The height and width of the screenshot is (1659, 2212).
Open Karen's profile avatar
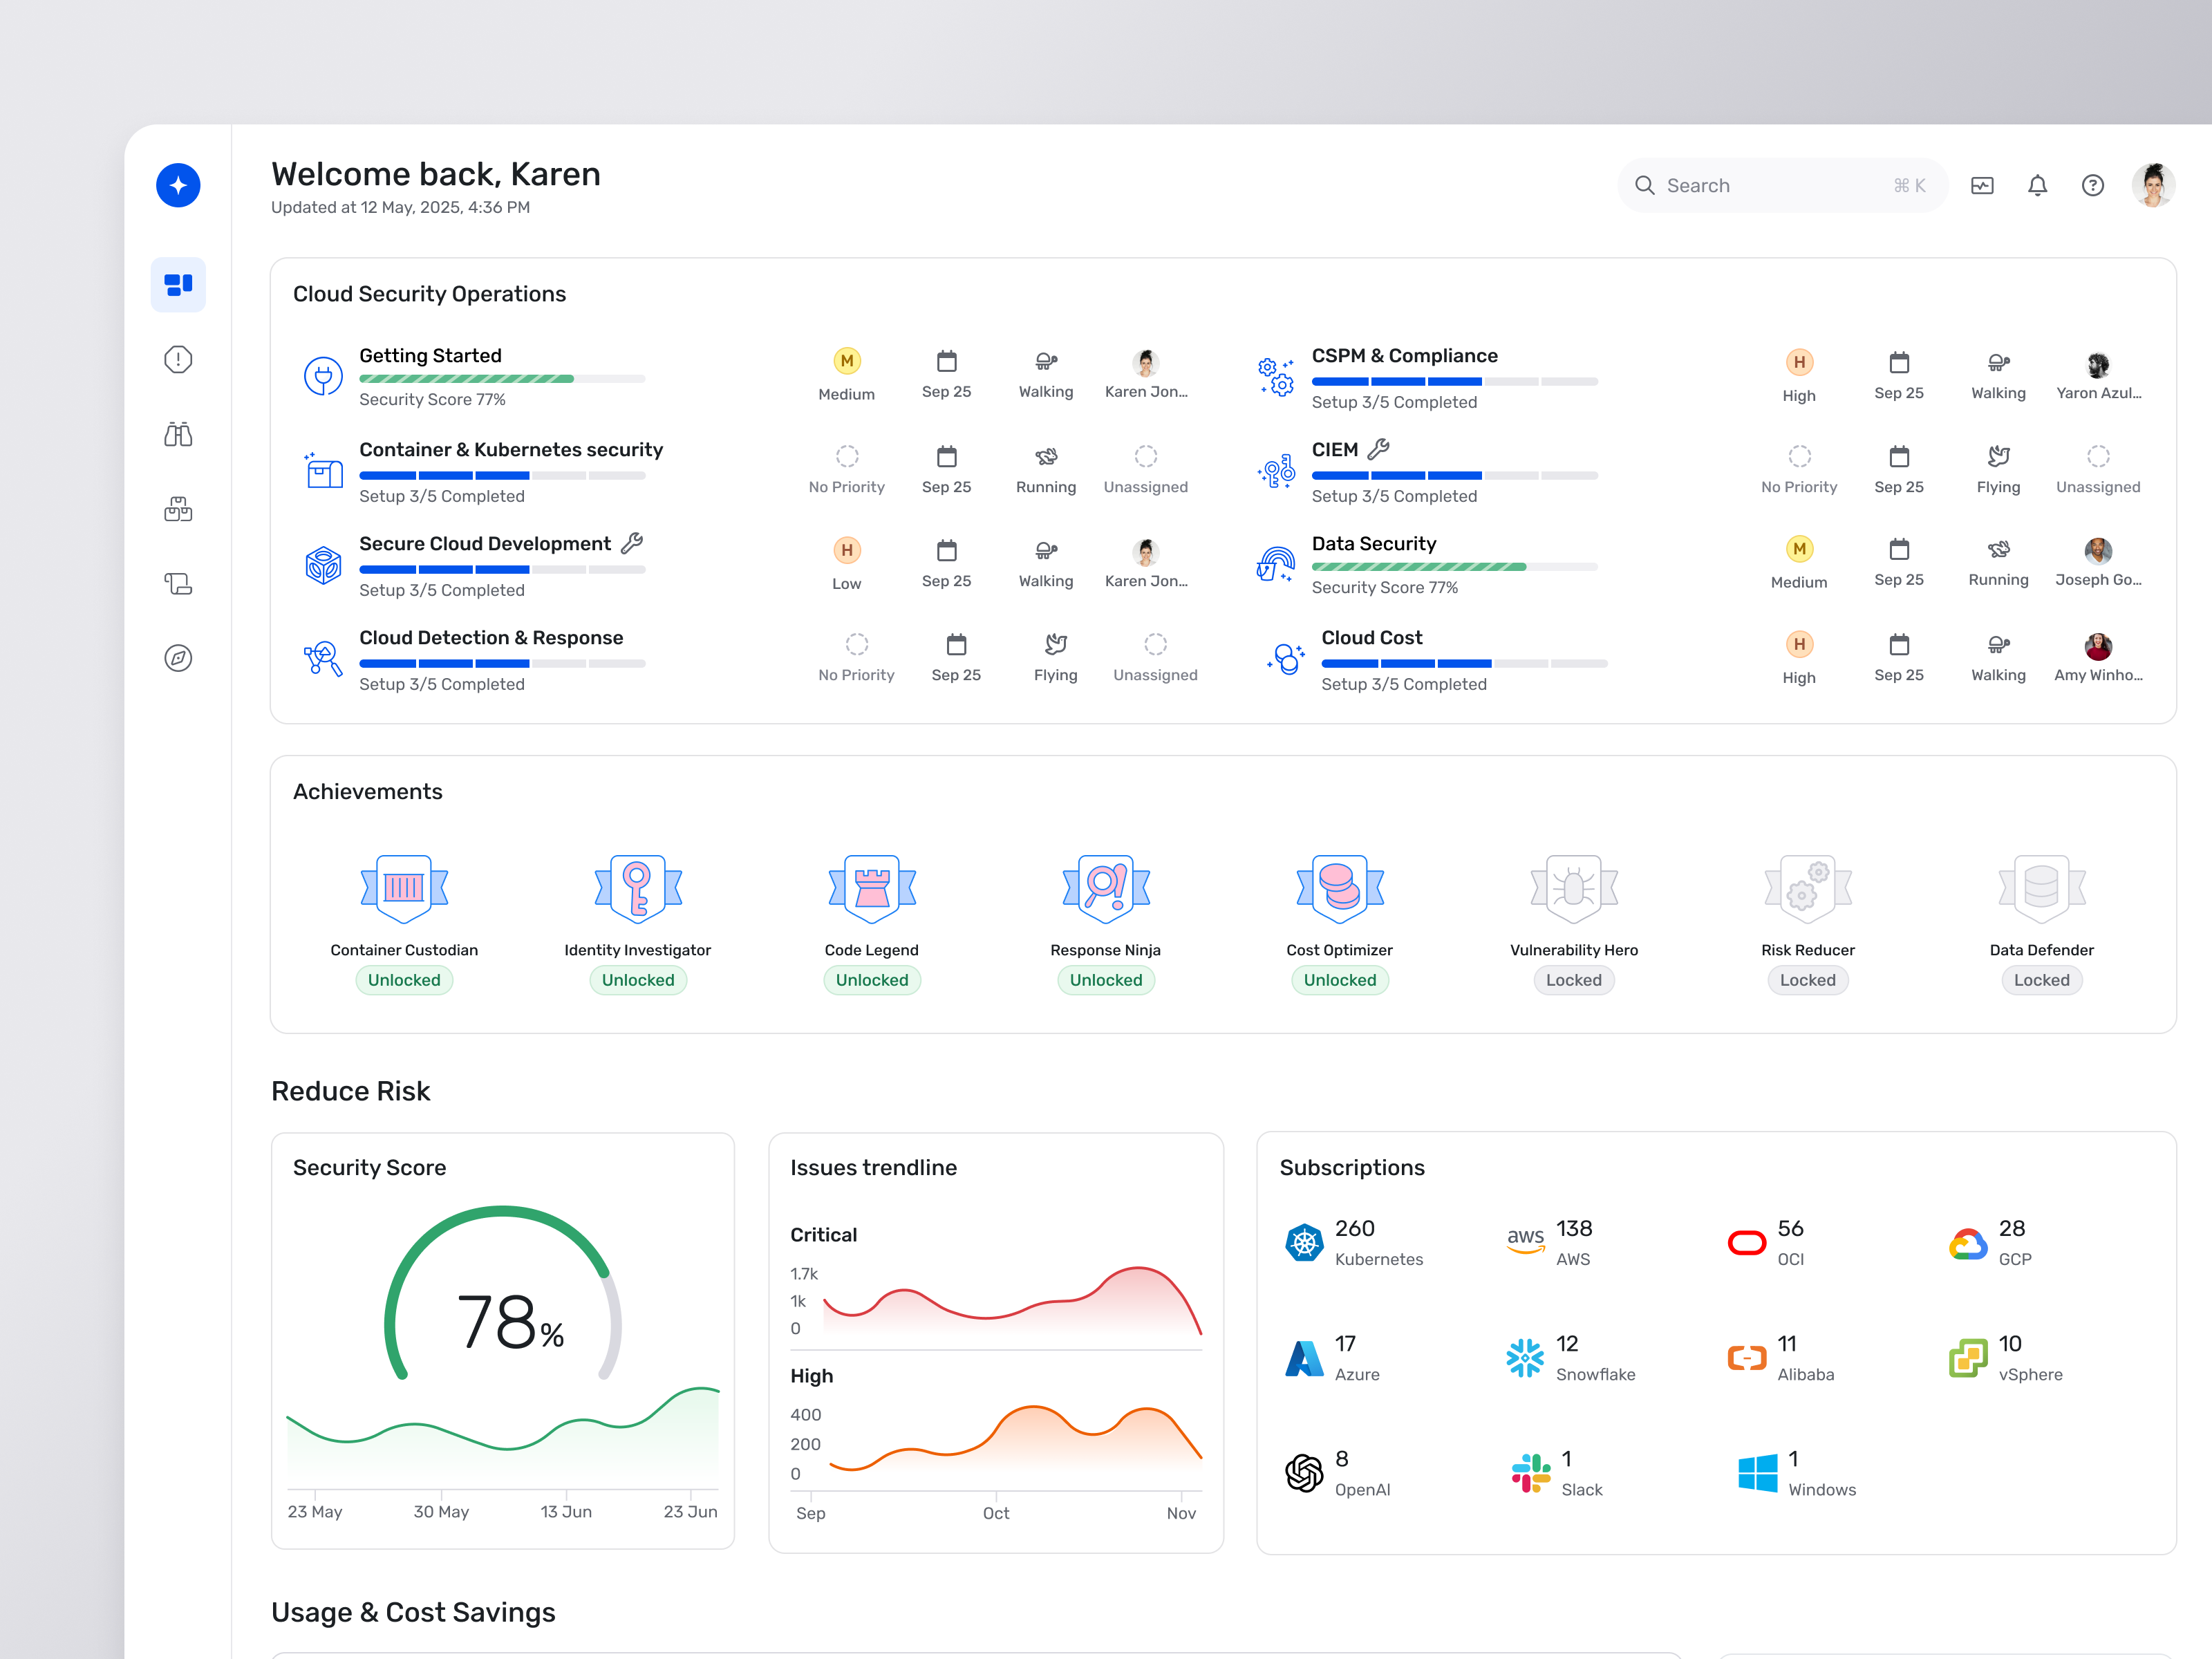2155,185
